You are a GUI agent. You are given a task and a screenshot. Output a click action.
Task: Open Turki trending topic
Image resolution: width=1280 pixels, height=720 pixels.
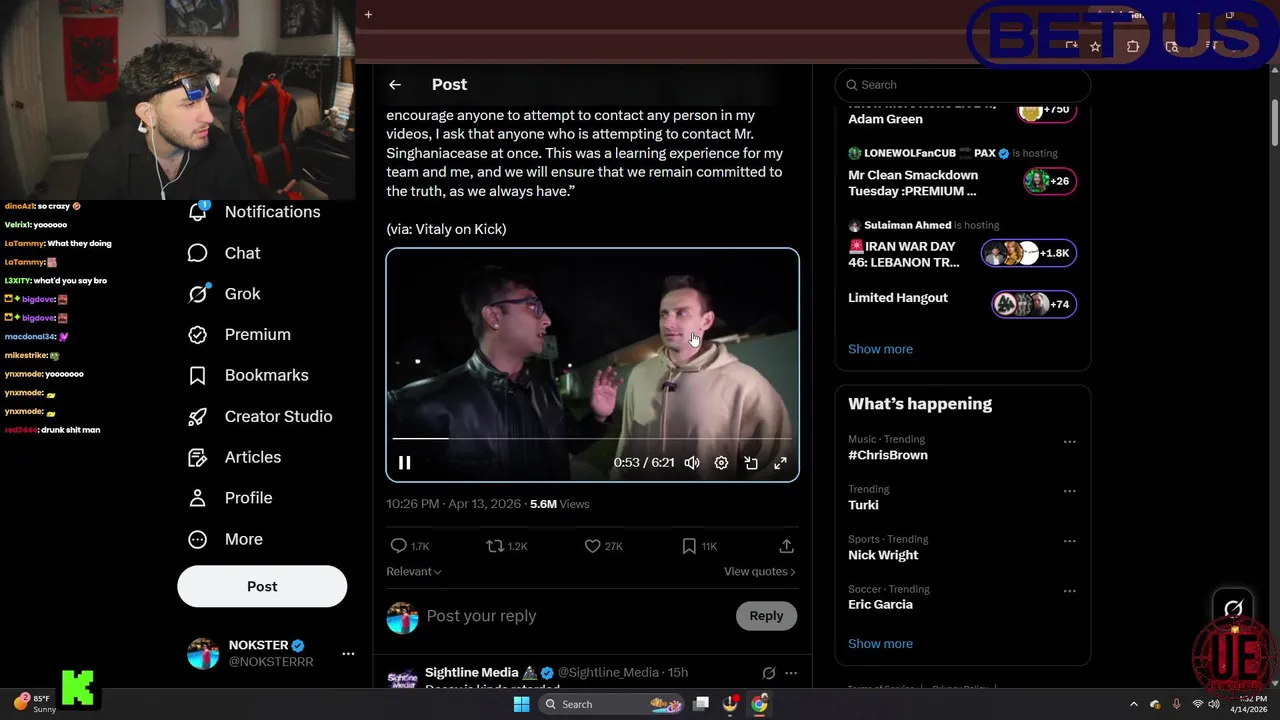click(x=863, y=505)
